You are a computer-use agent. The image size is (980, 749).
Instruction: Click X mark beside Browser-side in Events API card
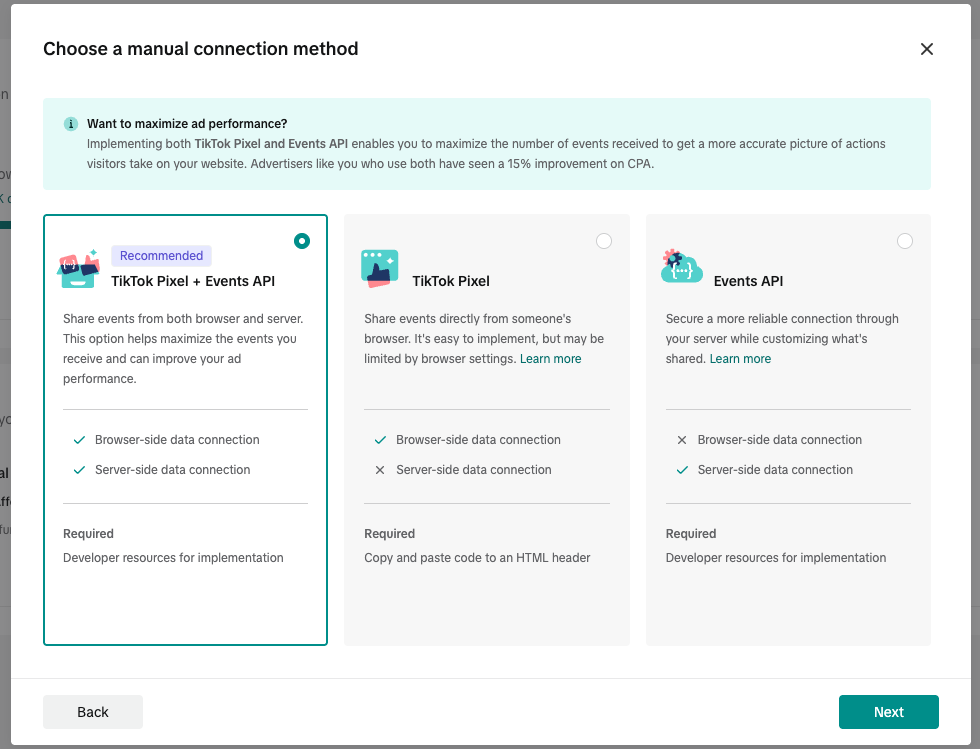click(682, 440)
